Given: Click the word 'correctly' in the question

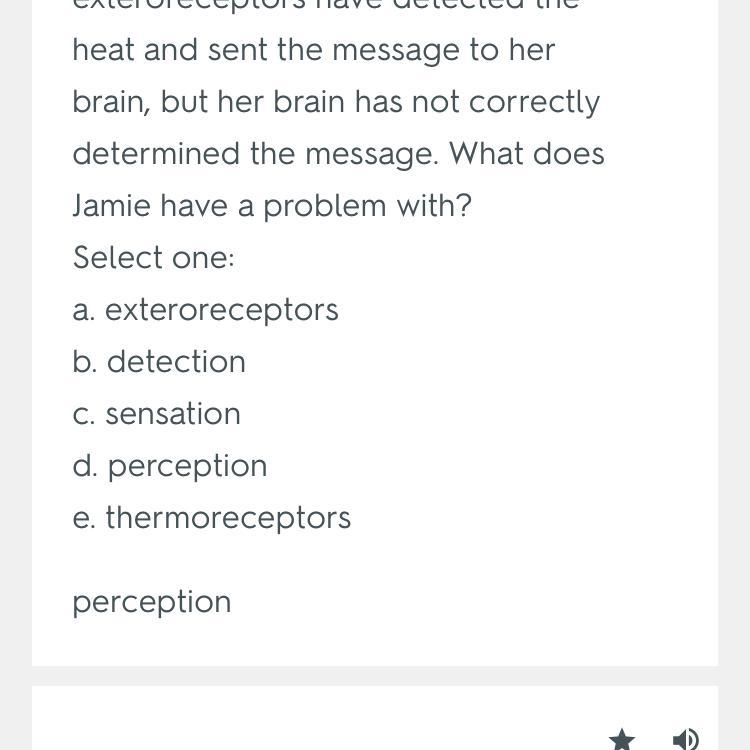Looking at the screenshot, I should (534, 103).
